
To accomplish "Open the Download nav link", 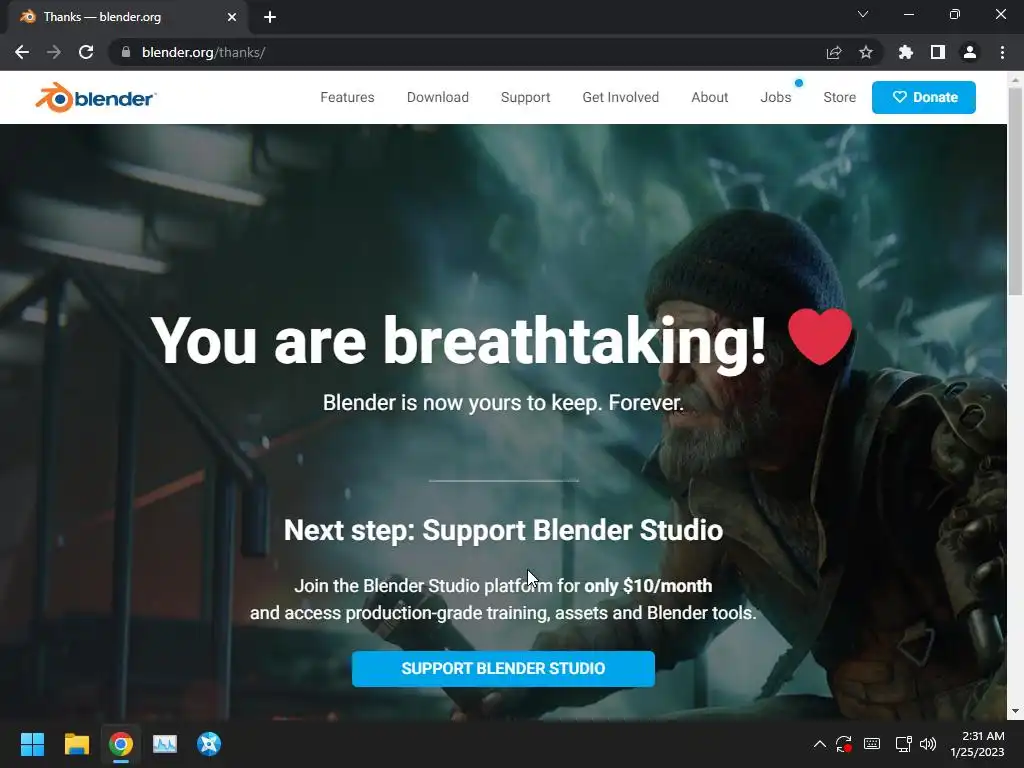I will pyautogui.click(x=438, y=97).
